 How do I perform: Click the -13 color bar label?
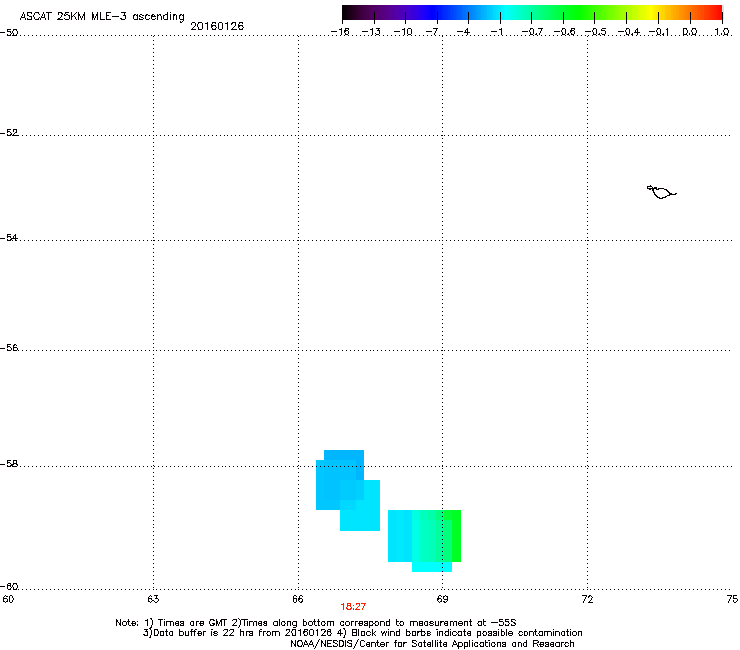371,32
